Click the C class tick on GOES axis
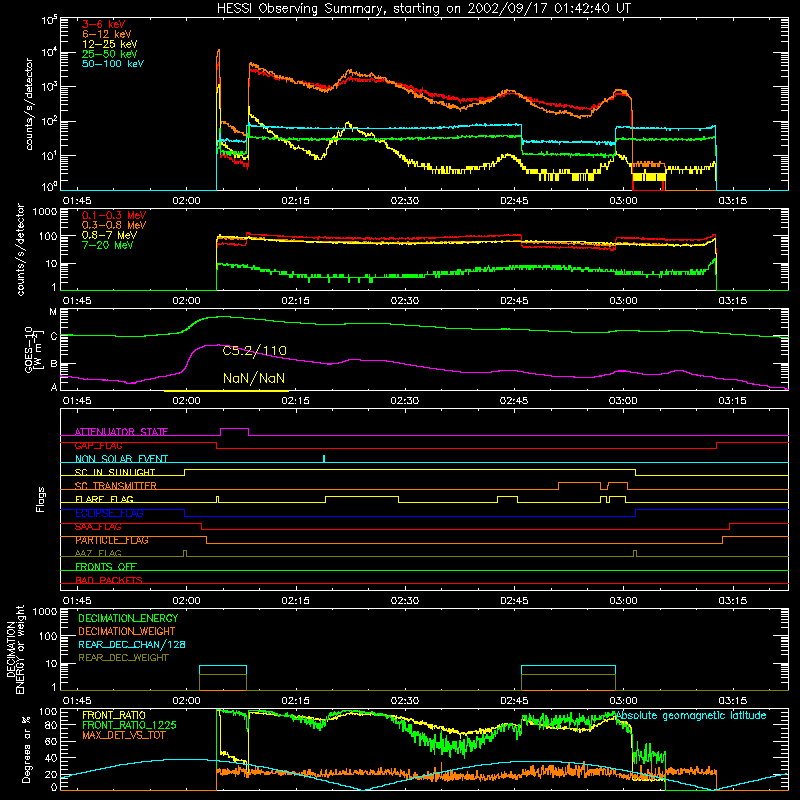The width and height of the screenshot is (800, 800). (x=53, y=336)
